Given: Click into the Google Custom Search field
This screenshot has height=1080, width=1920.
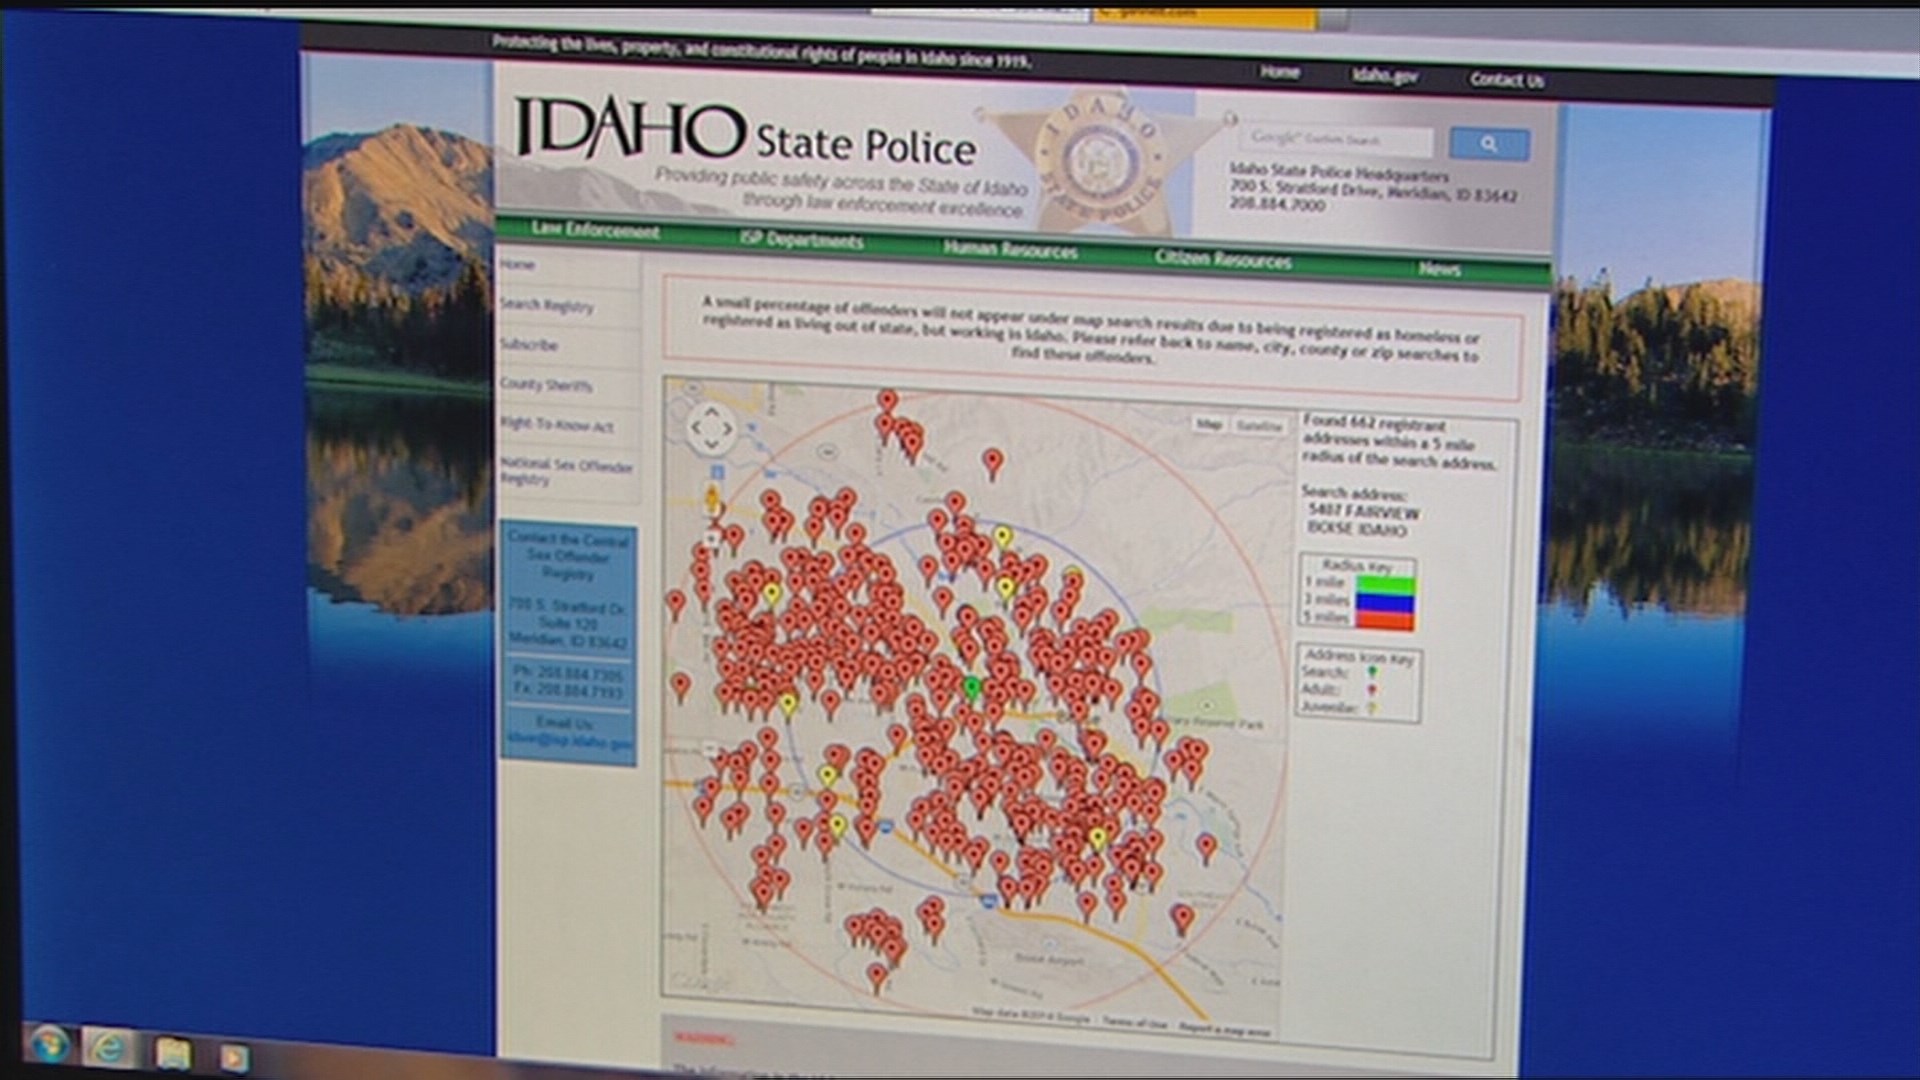Looking at the screenshot, I should click(x=1338, y=139).
